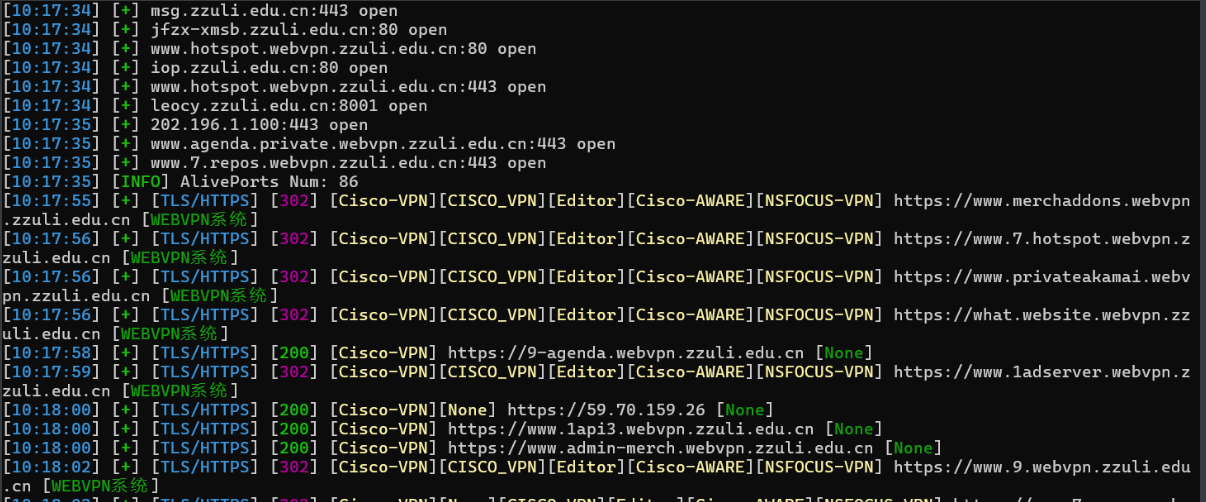Click the https://www.1adserver.webvpn URL
Screen dimensions: 1206x502
[x=1032, y=372]
